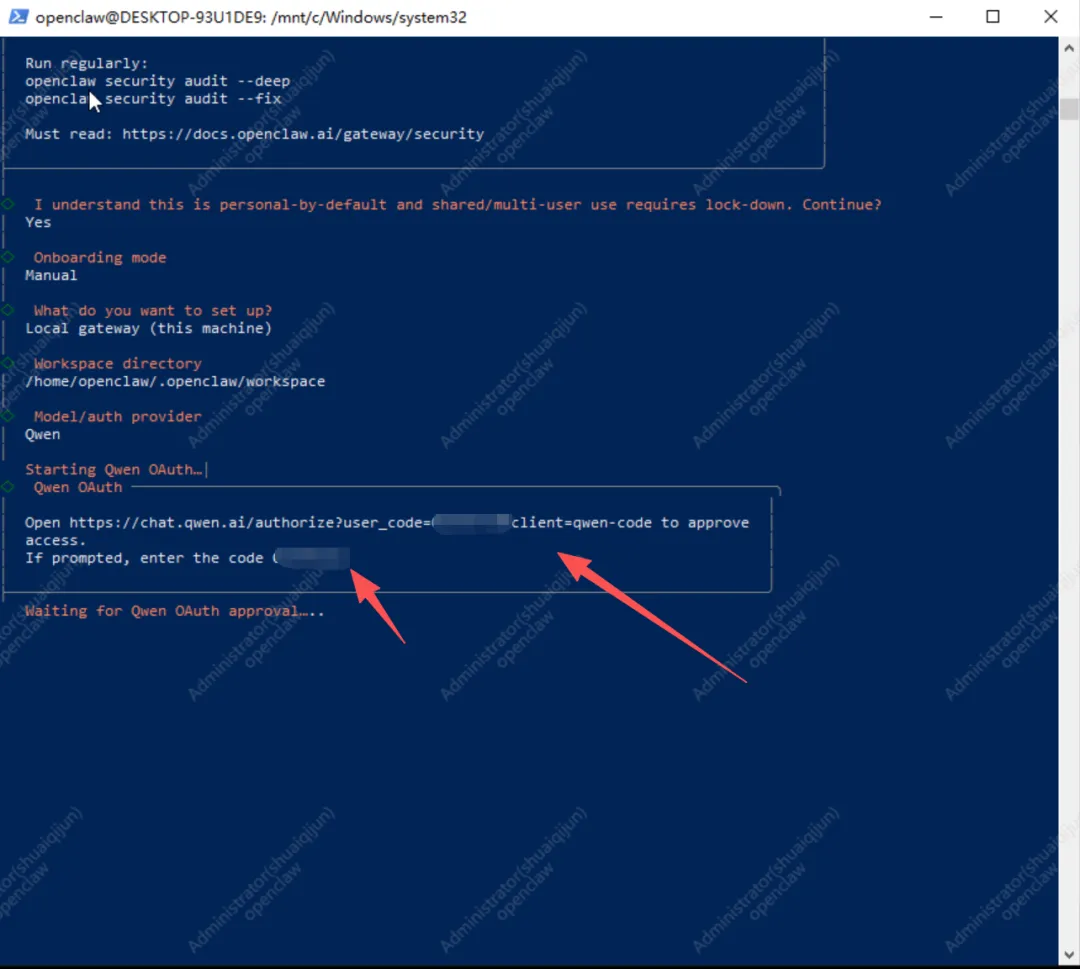The image size is (1080, 969).
Task: Click the diamond marker beside Qwen OAuth
Action: (x=8, y=487)
